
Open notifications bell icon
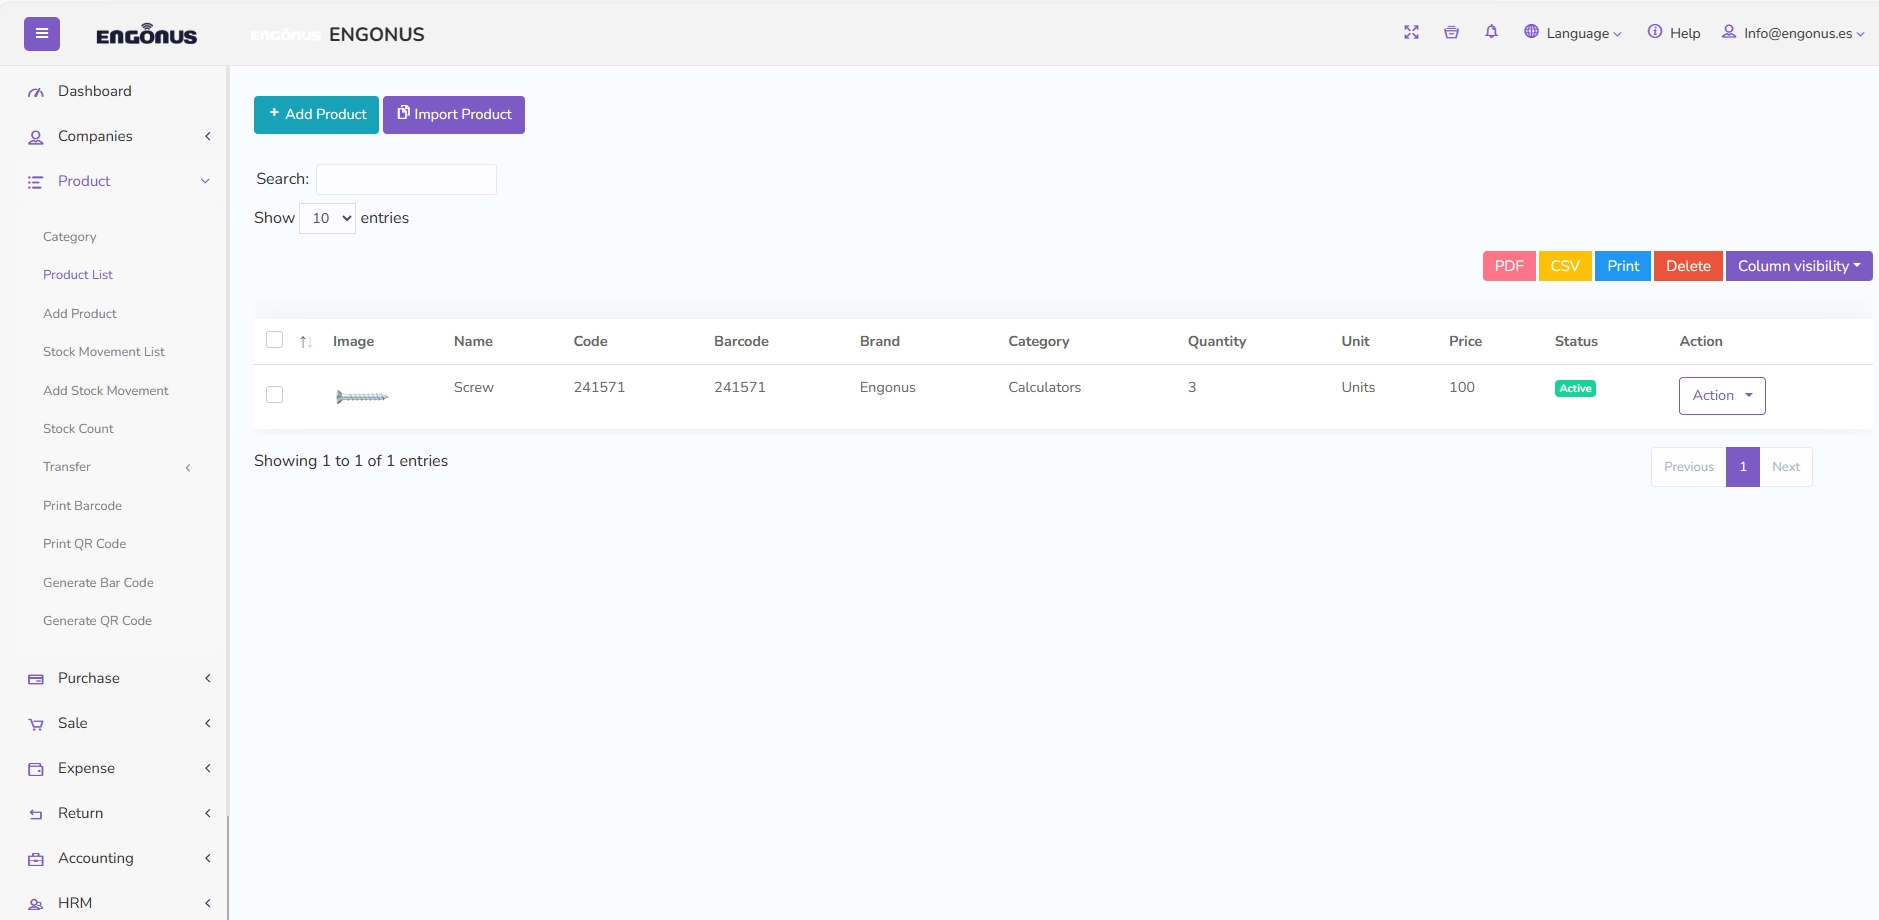coord(1491,32)
